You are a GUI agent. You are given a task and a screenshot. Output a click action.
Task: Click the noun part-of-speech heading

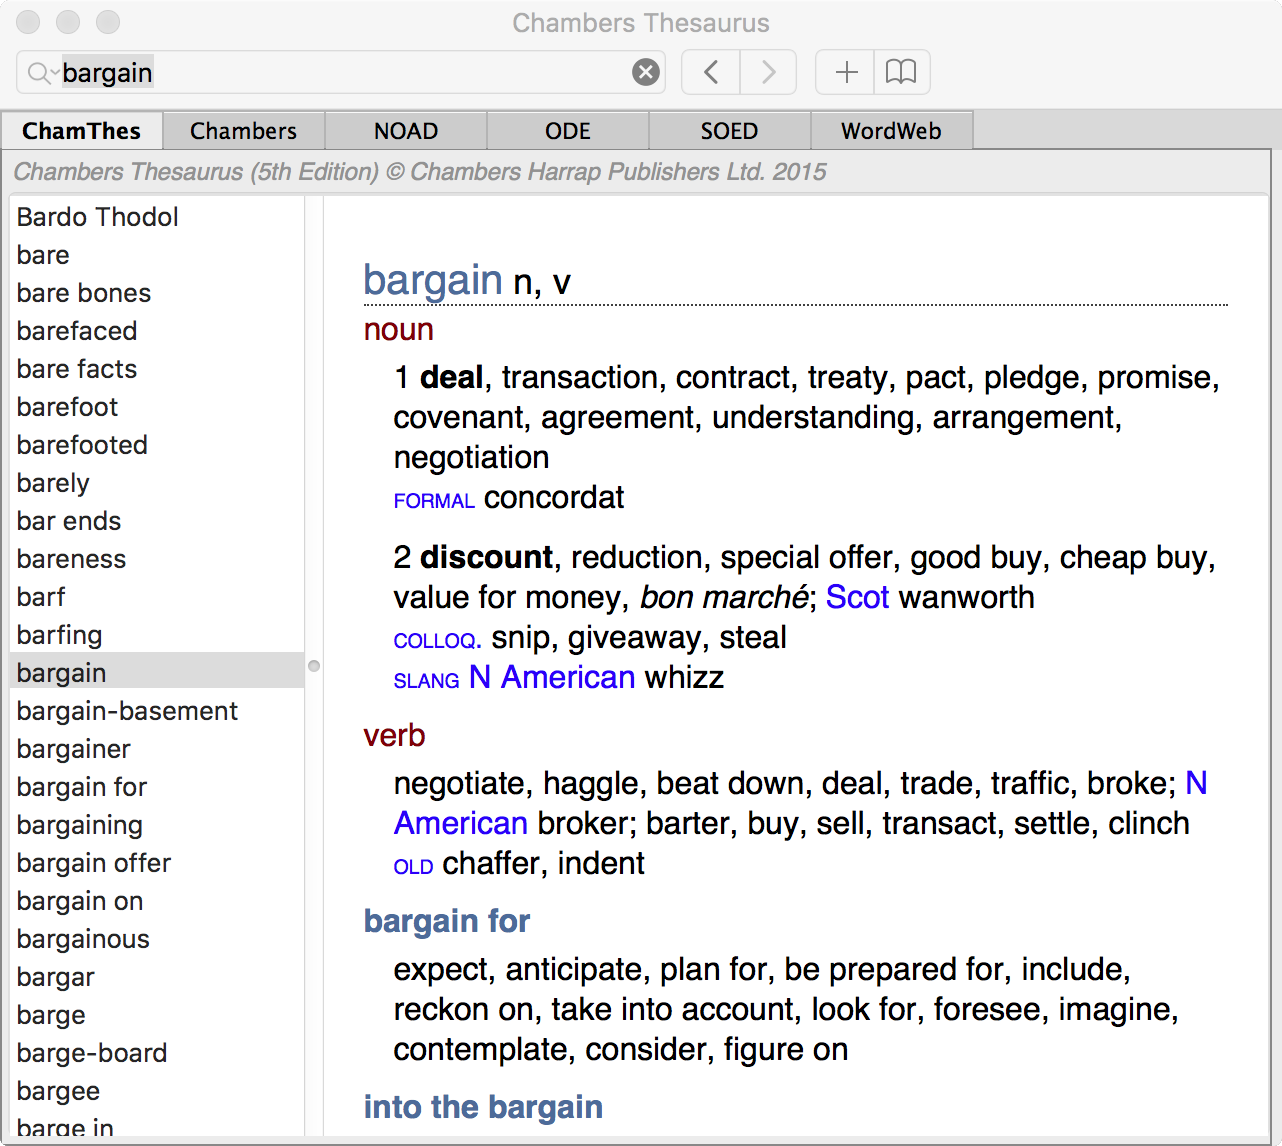(x=399, y=330)
